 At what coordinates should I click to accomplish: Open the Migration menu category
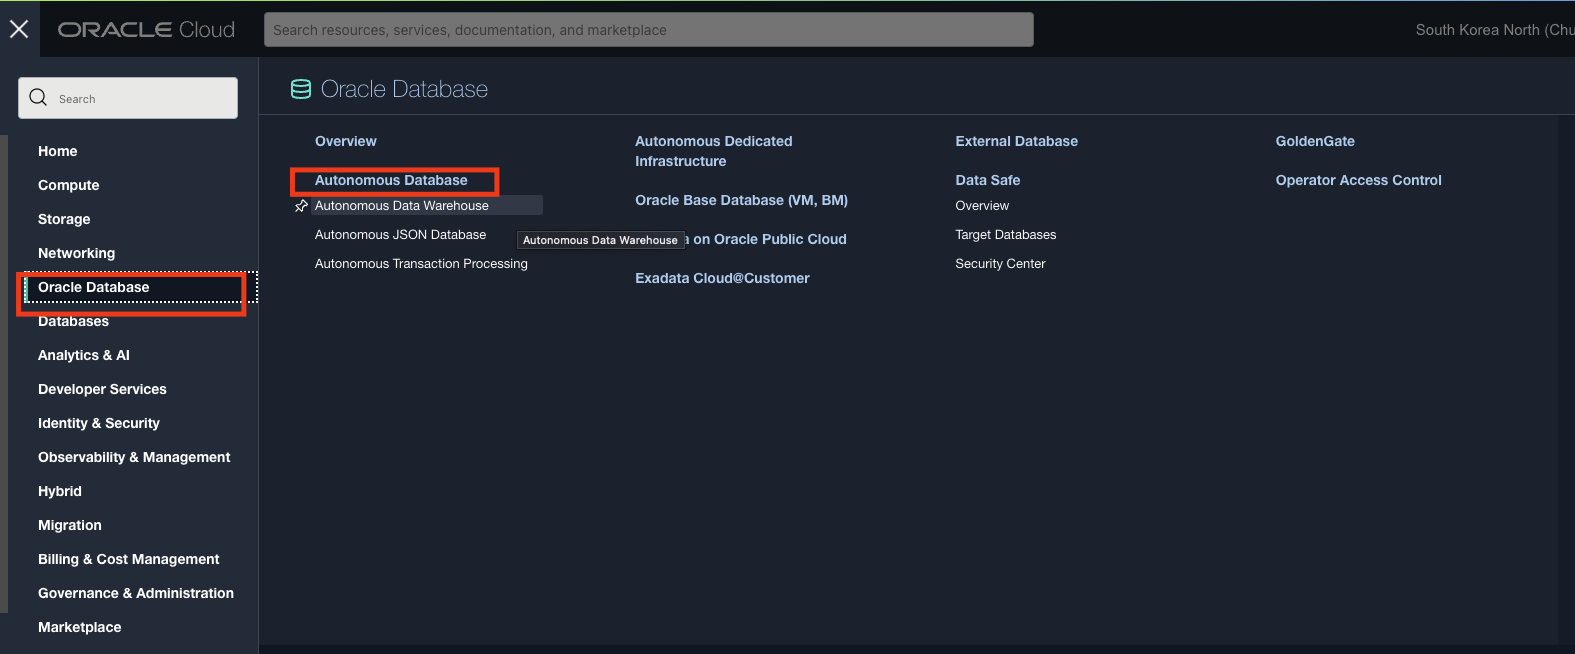70,525
